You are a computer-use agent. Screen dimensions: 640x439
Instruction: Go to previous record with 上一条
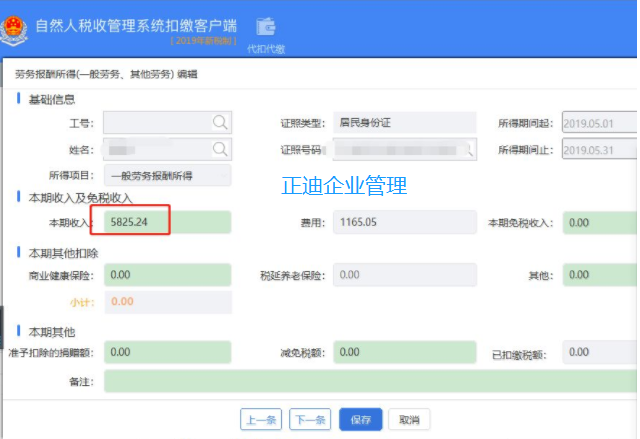(260, 419)
